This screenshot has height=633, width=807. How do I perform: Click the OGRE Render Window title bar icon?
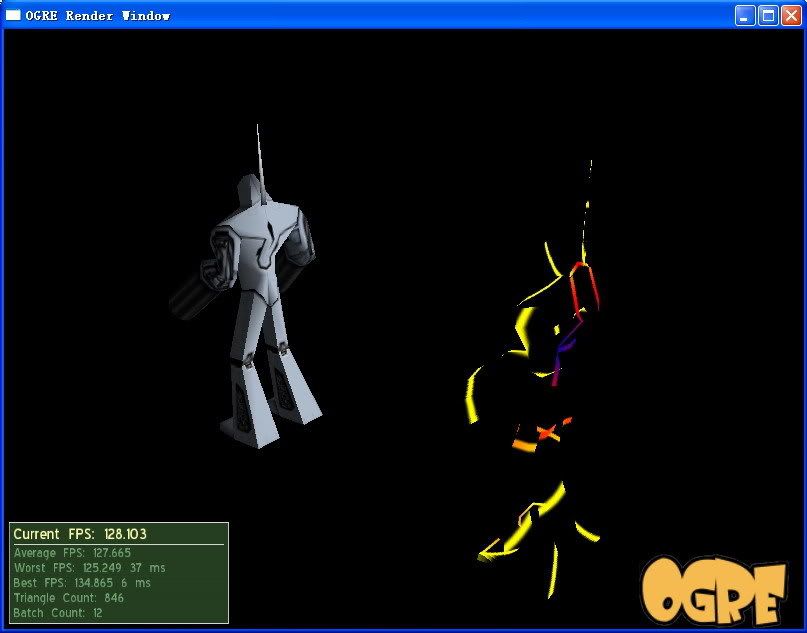[13, 15]
